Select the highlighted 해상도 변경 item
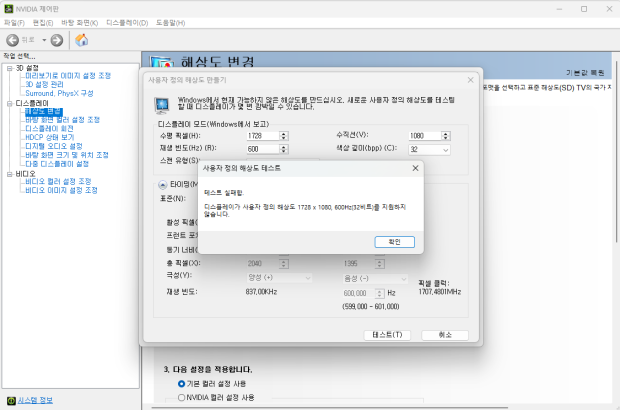Viewport: 620px width, 410px height. (x=43, y=111)
